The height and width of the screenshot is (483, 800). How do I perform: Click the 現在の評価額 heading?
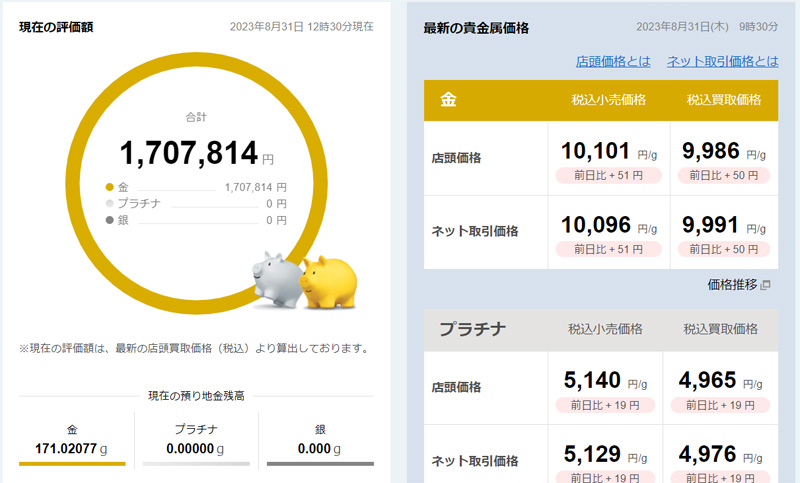pos(56,27)
